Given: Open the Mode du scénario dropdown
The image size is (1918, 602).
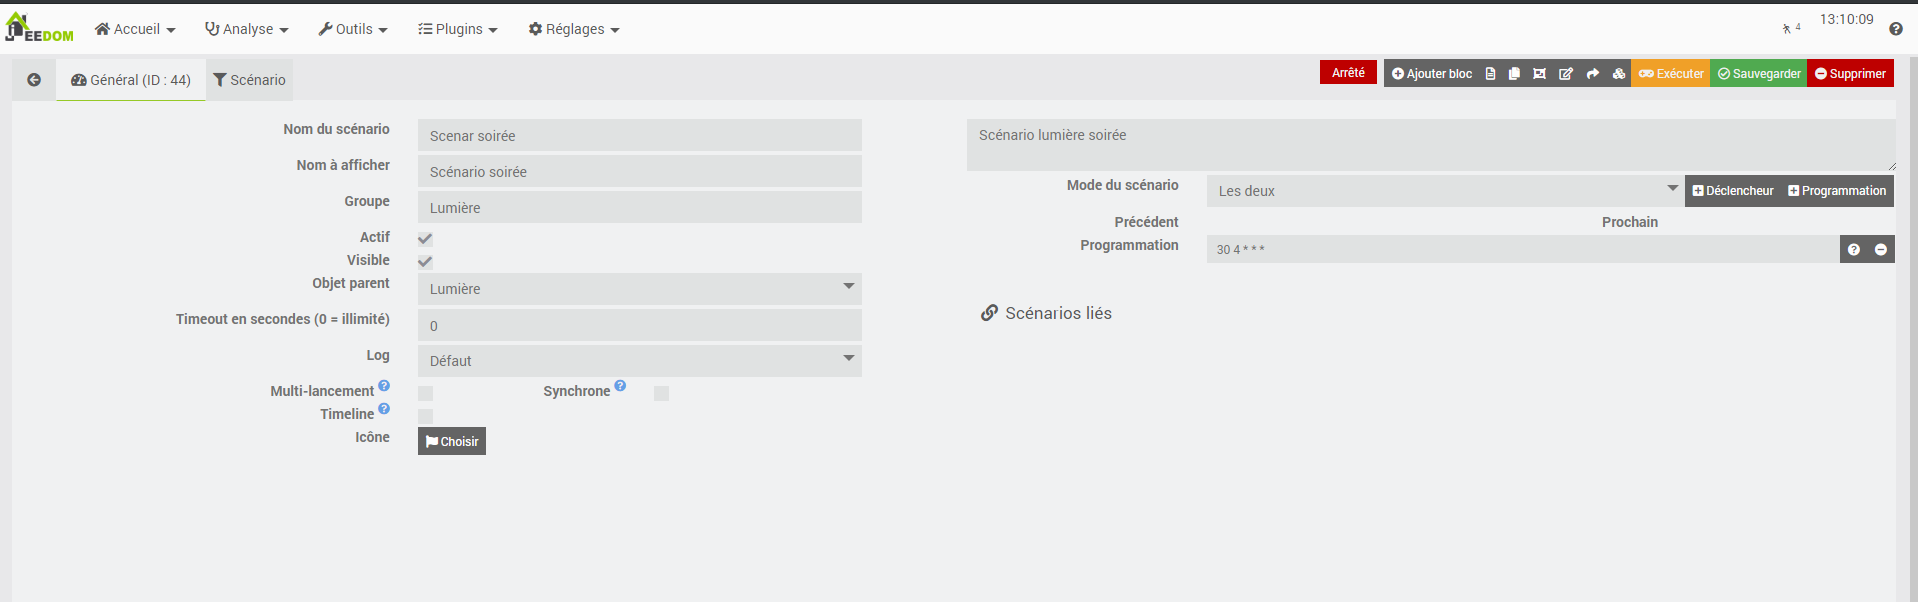Looking at the screenshot, I should 1445,191.
